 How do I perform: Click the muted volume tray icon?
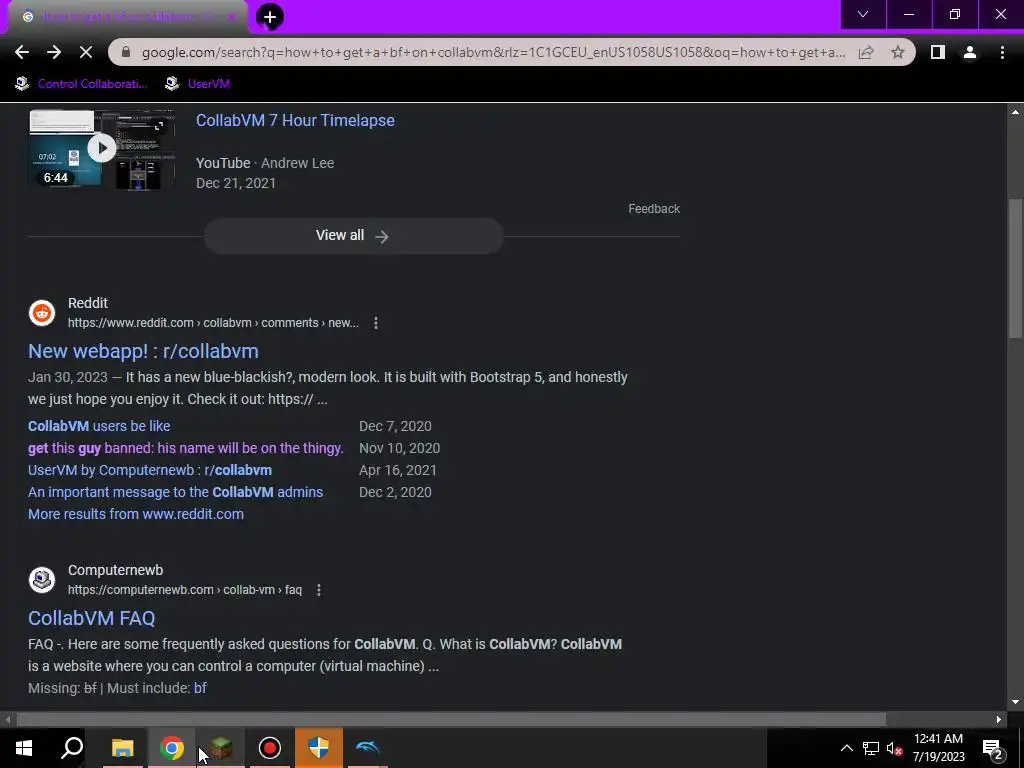coord(895,748)
